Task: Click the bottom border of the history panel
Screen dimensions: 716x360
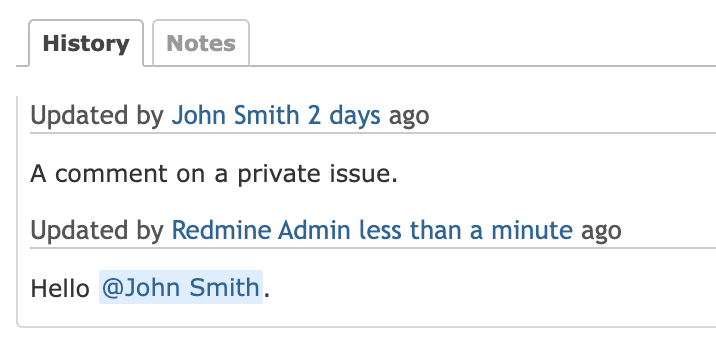Action: click(x=366, y=327)
